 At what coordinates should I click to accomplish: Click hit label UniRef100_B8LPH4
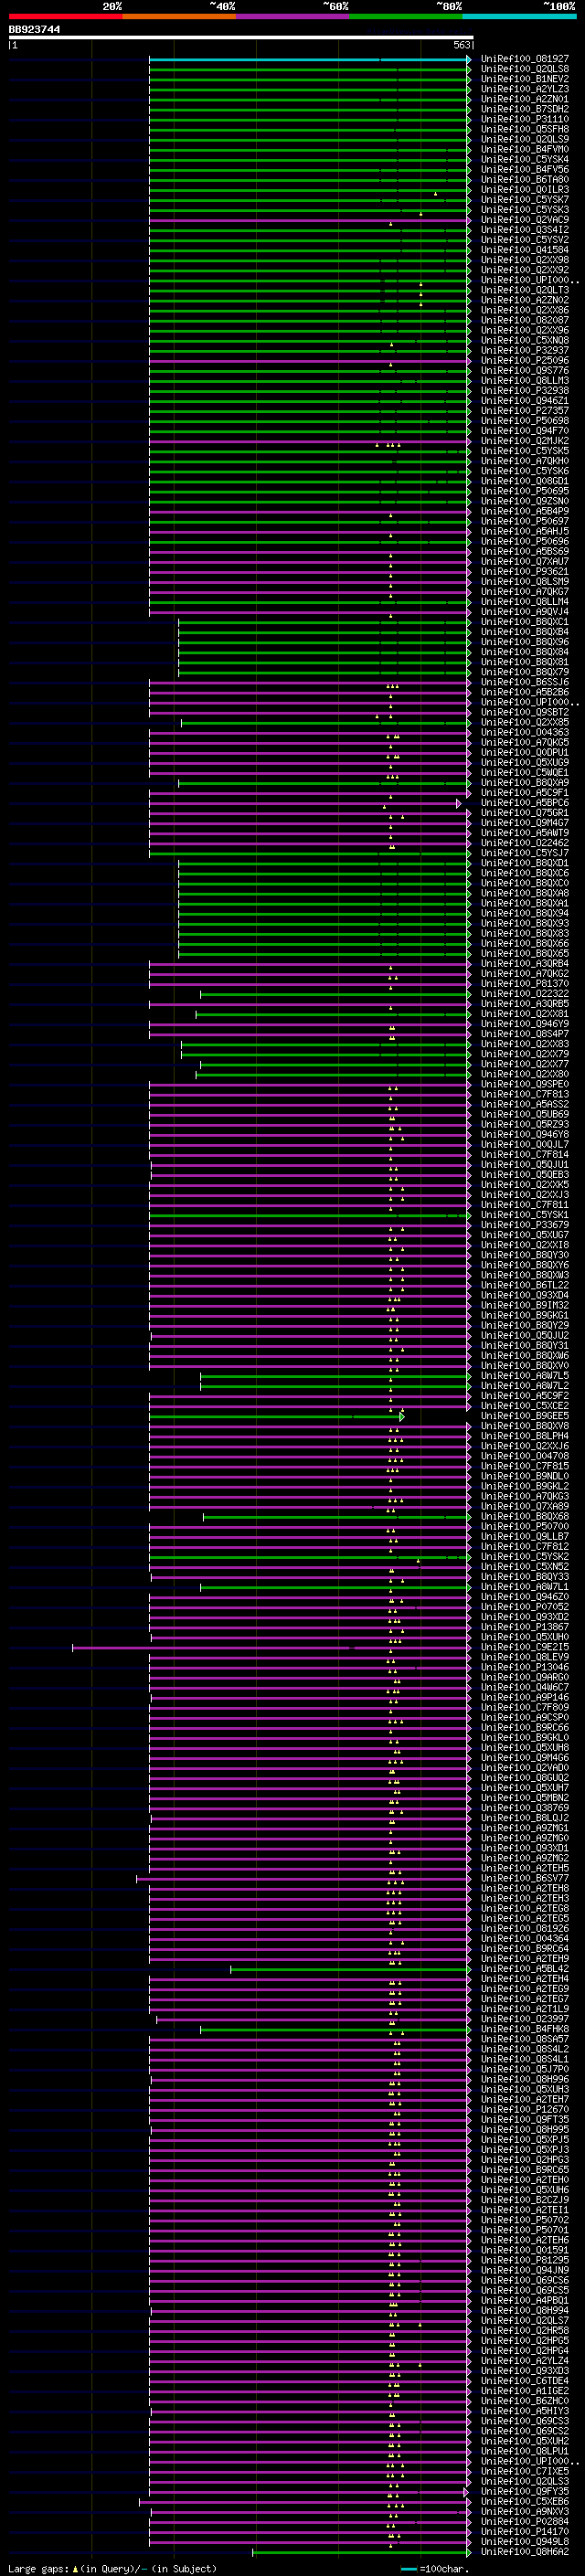[x=525, y=1436]
